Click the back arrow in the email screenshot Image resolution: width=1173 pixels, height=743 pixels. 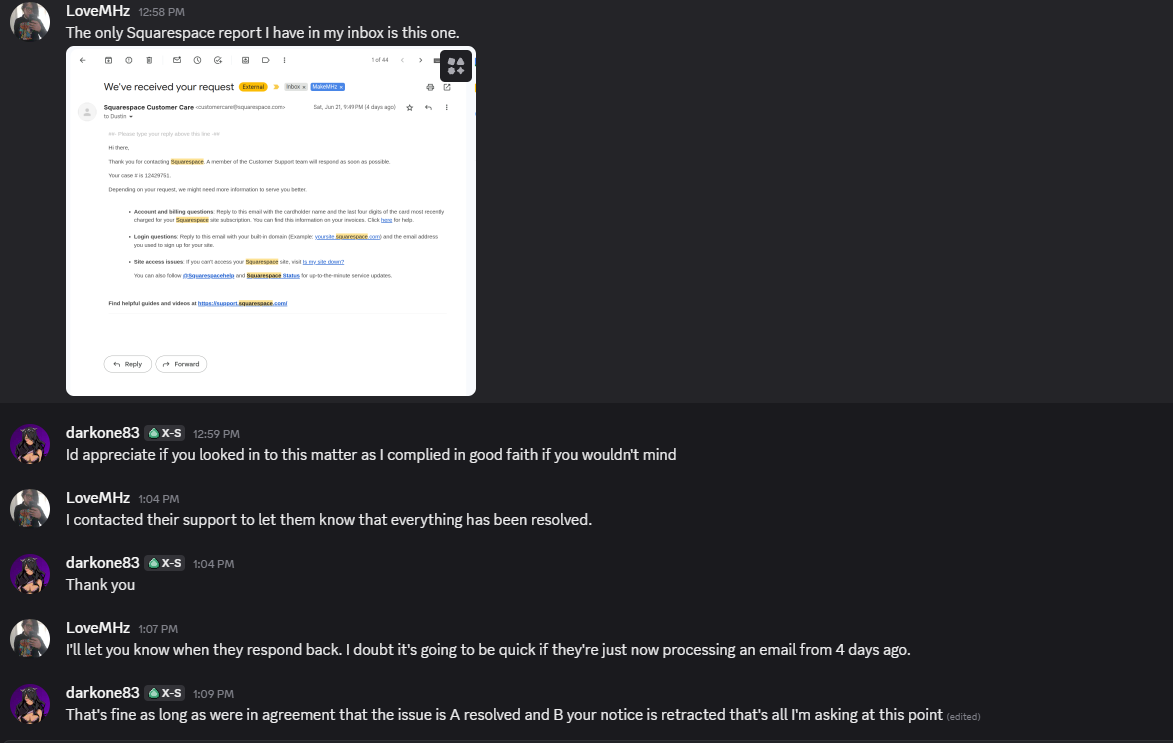coord(83,61)
